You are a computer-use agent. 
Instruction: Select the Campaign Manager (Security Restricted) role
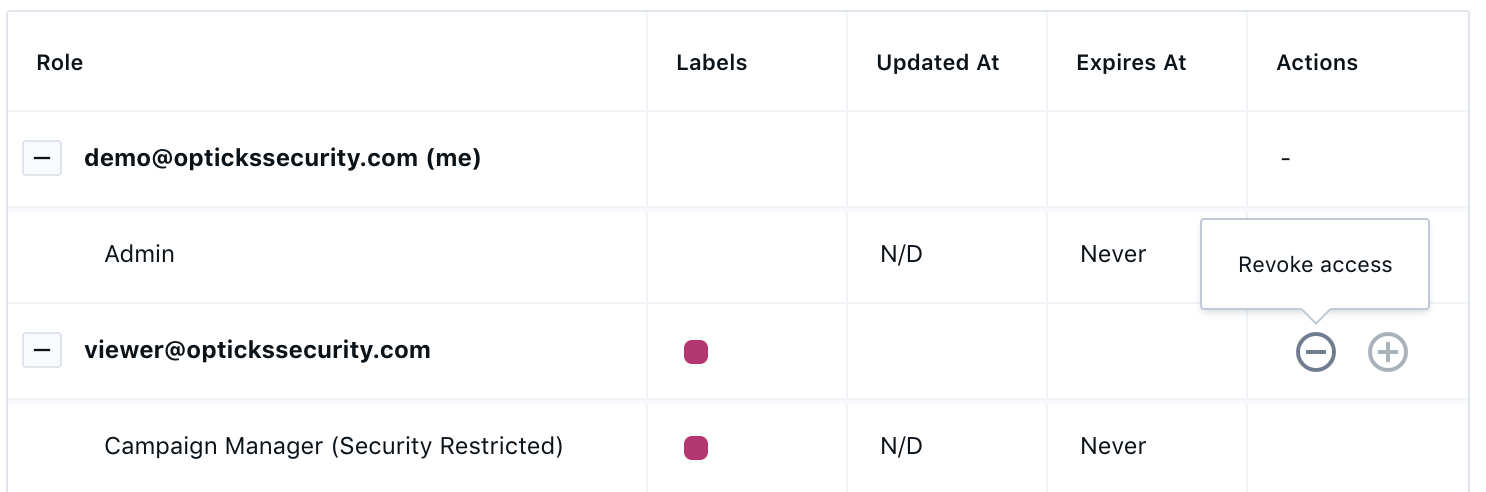(334, 446)
